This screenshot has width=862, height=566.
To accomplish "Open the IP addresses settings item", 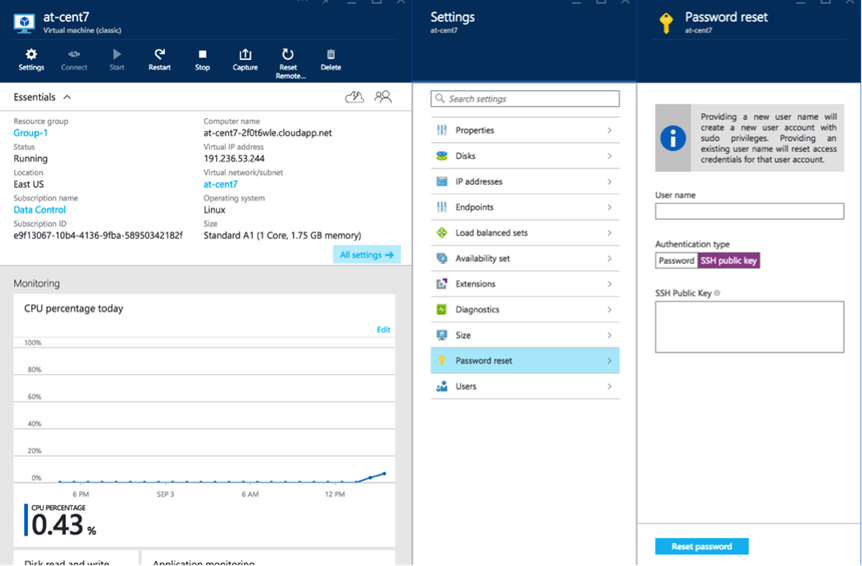I will [x=525, y=181].
